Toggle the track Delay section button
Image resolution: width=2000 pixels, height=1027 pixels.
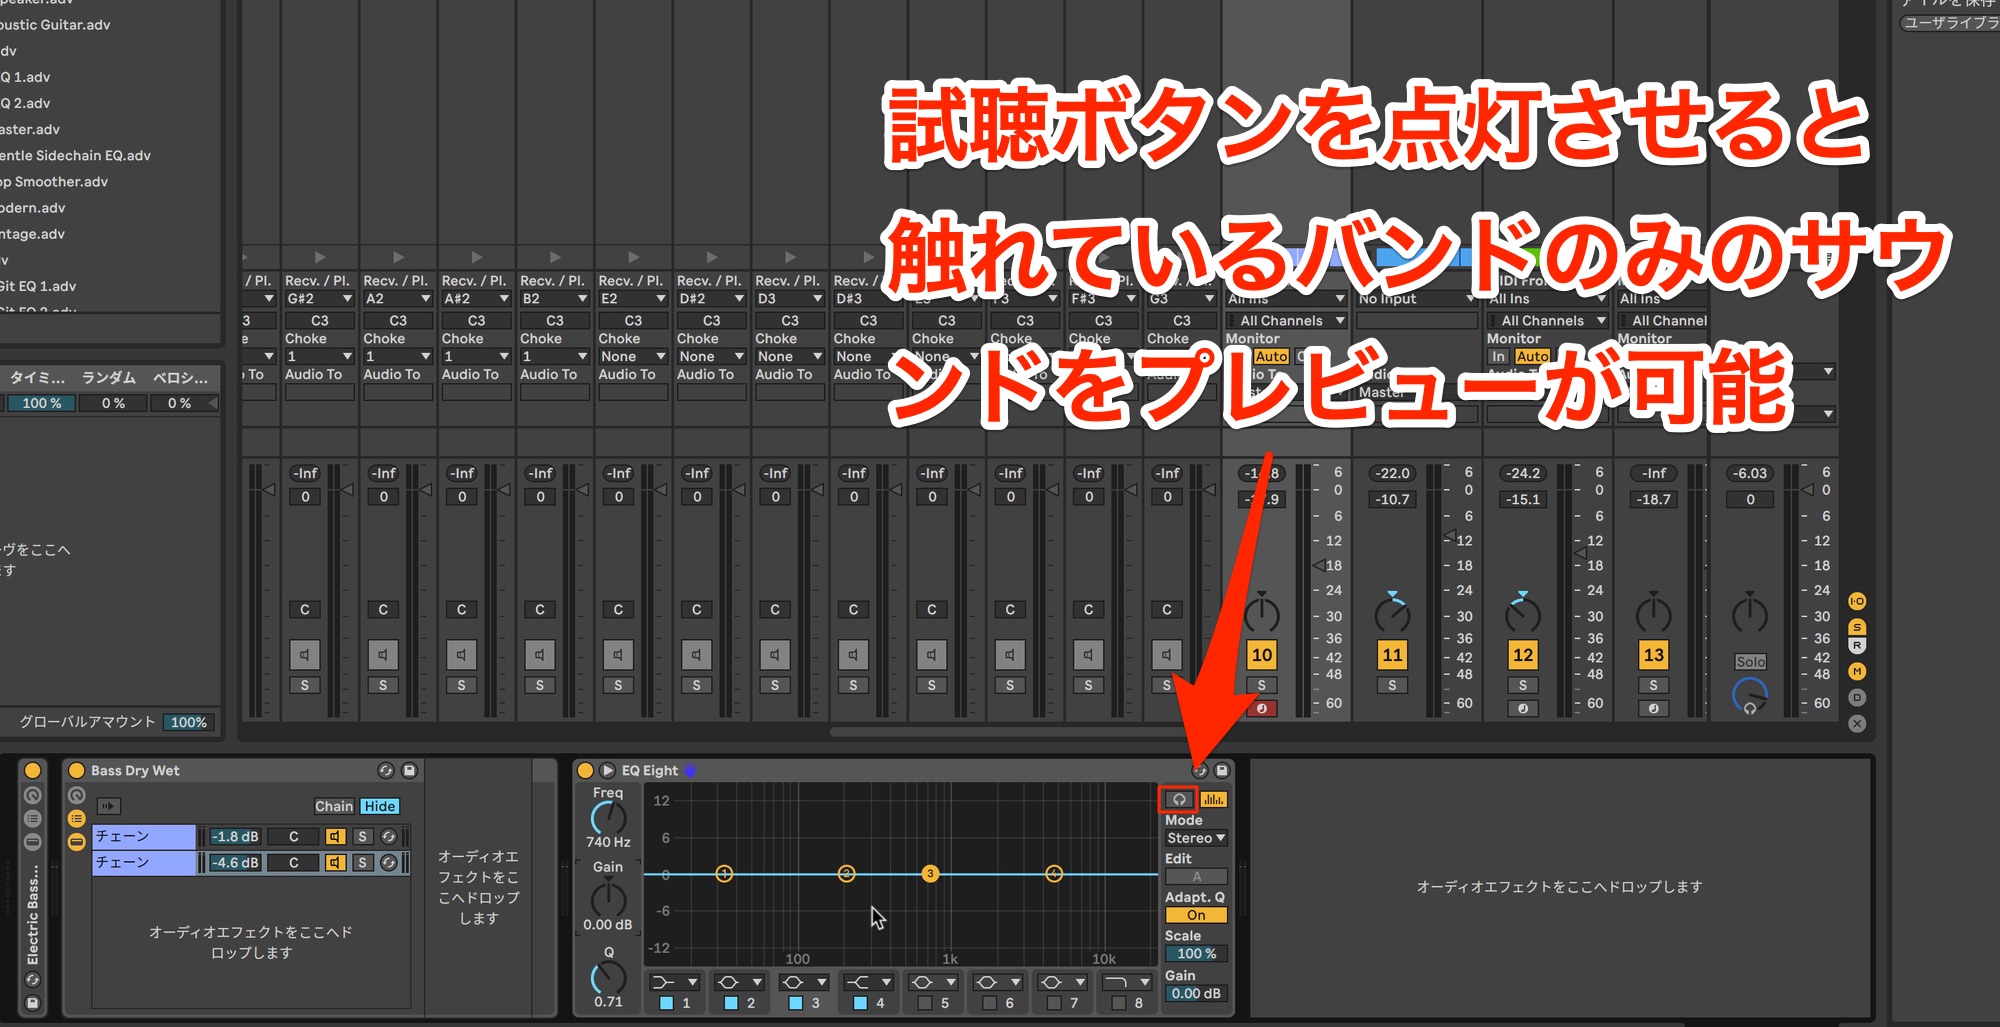click(1857, 697)
